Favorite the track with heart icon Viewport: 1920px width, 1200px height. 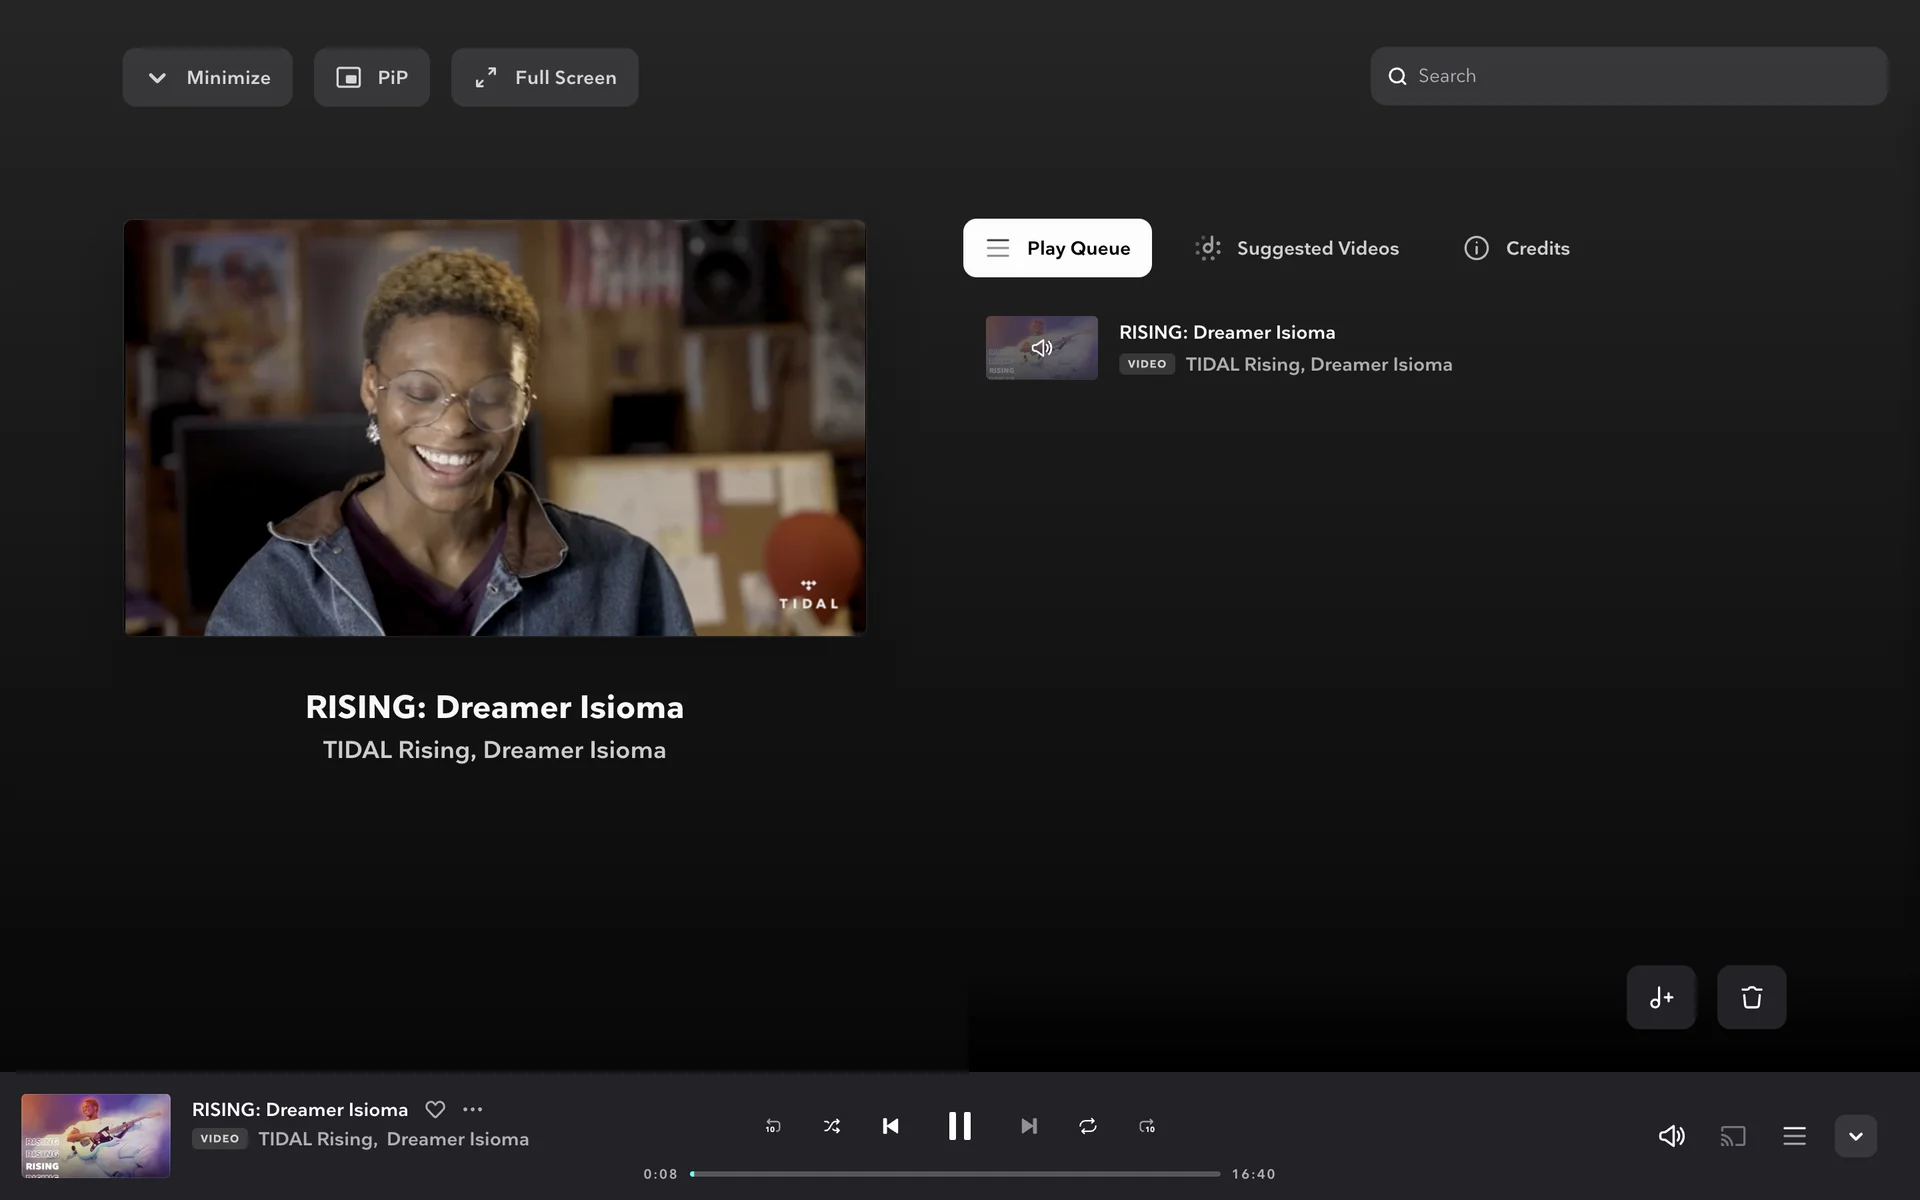[435, 1109]
